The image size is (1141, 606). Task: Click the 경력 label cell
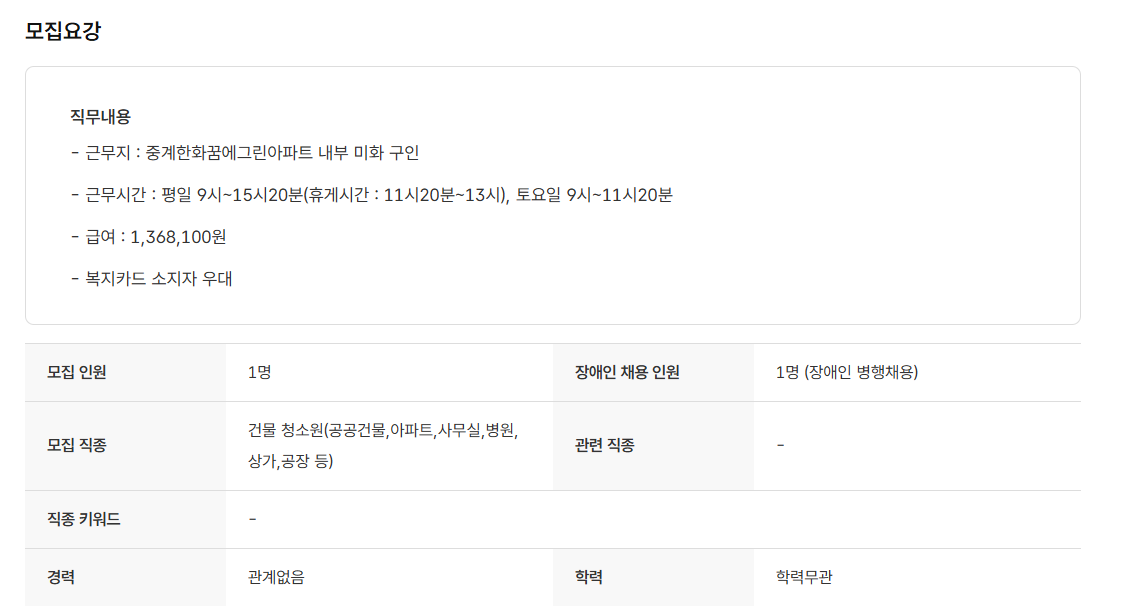click(61, 577)
